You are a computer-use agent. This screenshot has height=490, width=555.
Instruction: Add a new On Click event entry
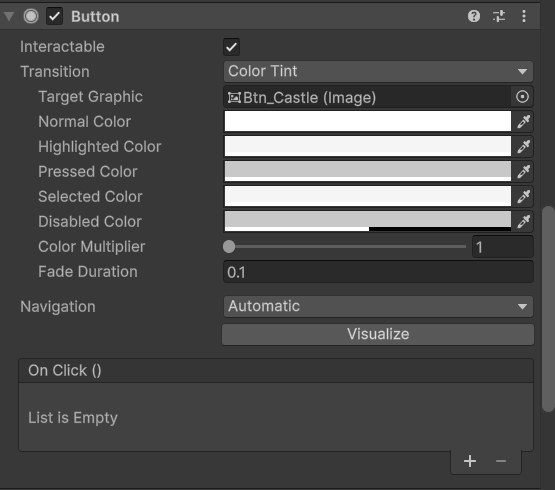[470, 461]
